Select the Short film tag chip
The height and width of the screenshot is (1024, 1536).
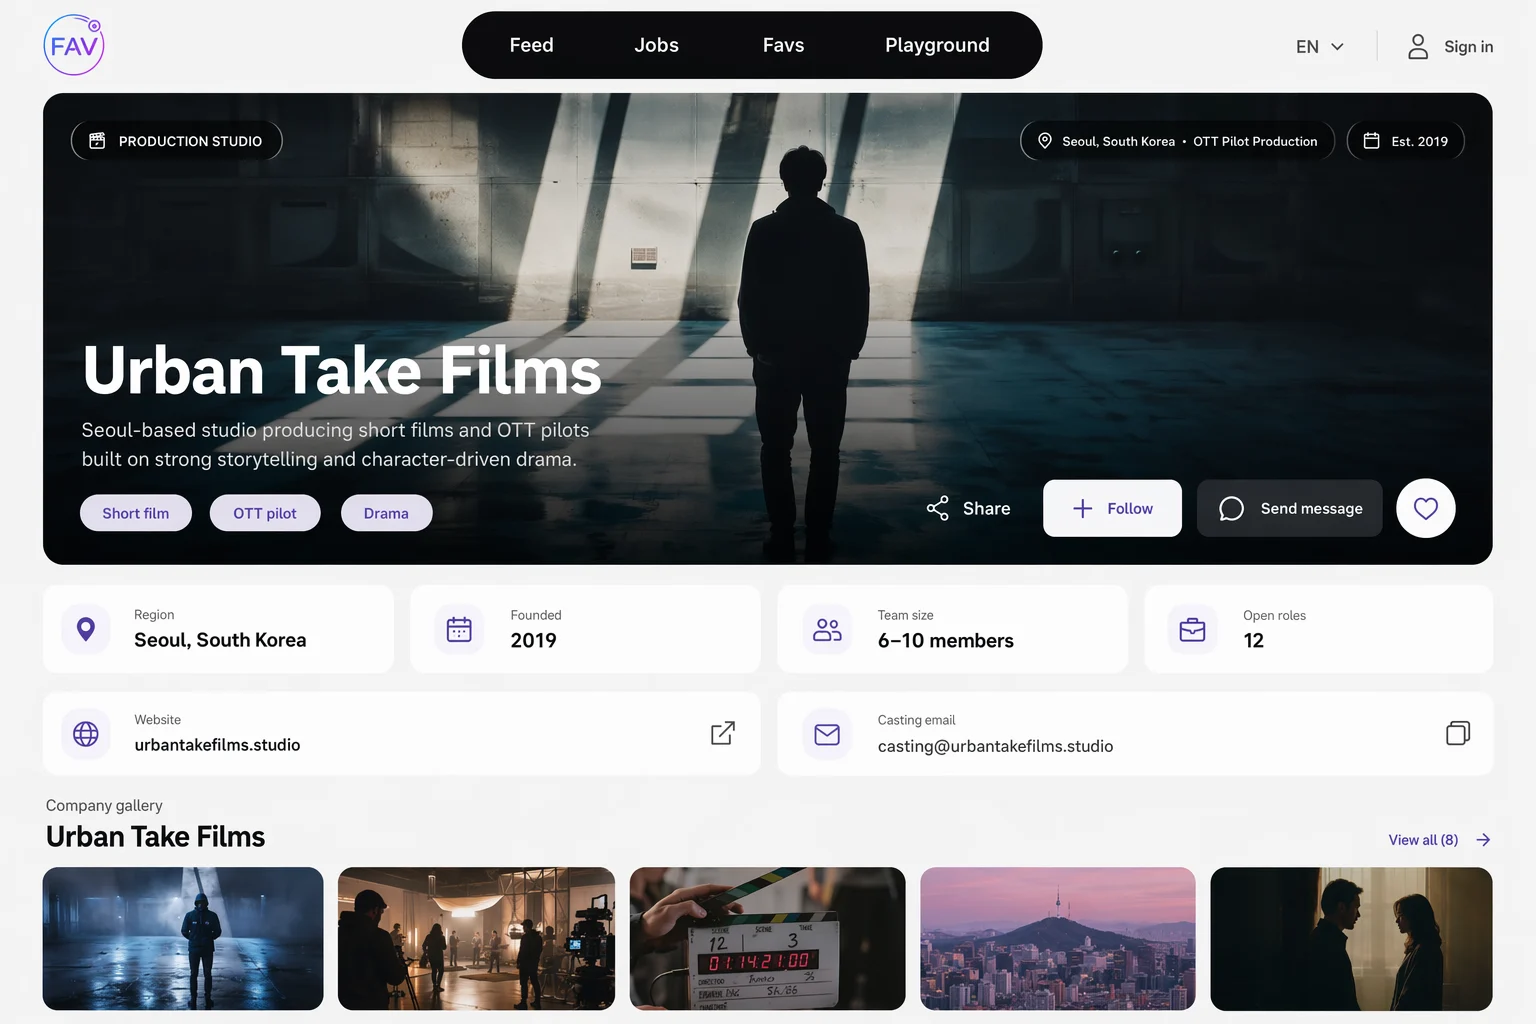tap(136, 513)
